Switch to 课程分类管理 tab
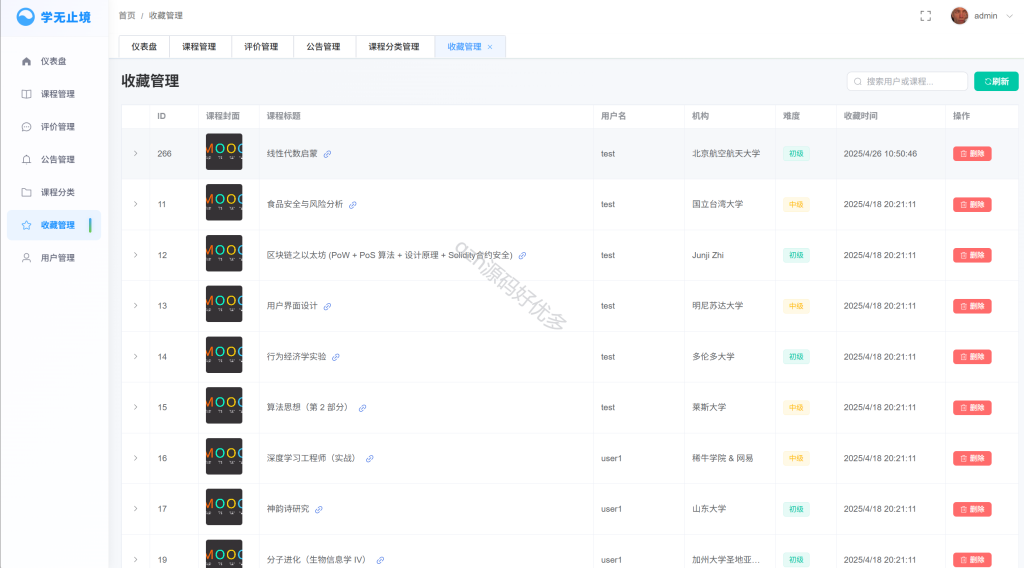Viewport: 1024px width, 568px height. 394,47
